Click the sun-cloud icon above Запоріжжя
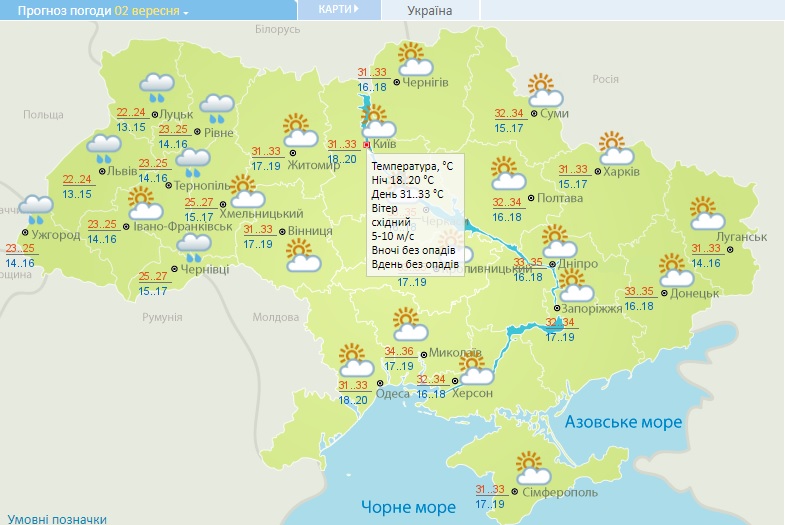This screenshot has height=525, width=785. (x=576, y=285)
